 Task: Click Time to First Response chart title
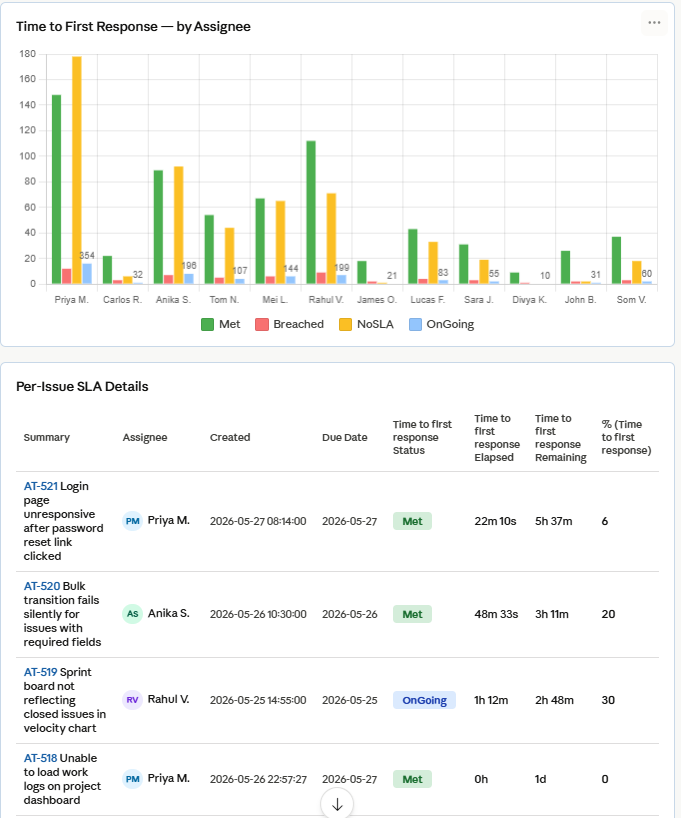pos(133,27)
